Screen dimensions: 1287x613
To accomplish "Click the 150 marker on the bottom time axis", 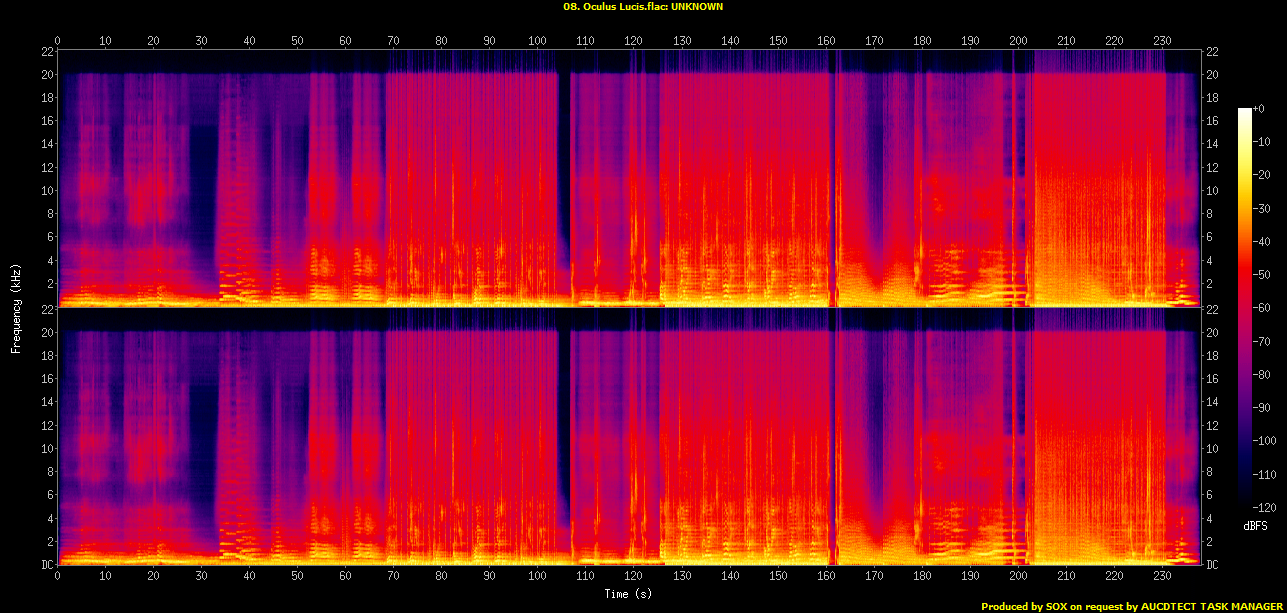I will coord(778,574).
